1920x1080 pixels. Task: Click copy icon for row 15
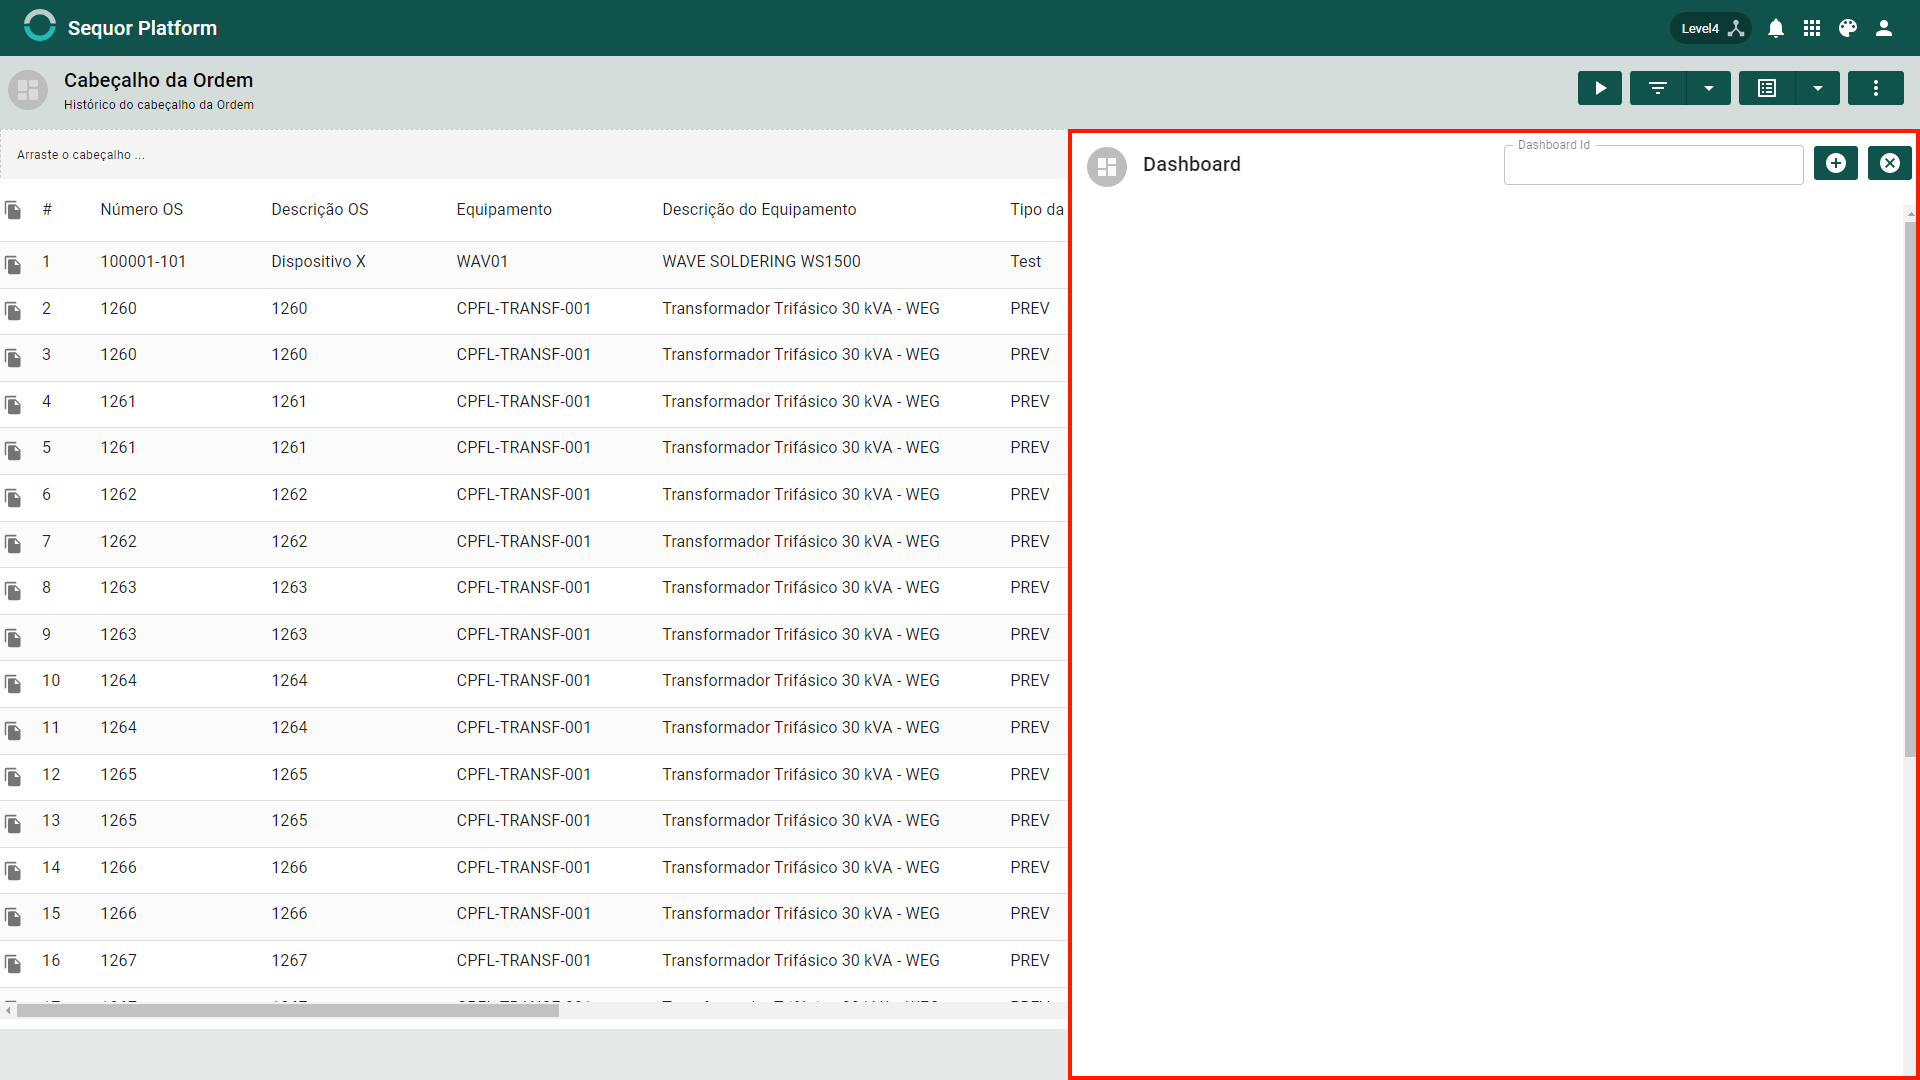point(13,917)
